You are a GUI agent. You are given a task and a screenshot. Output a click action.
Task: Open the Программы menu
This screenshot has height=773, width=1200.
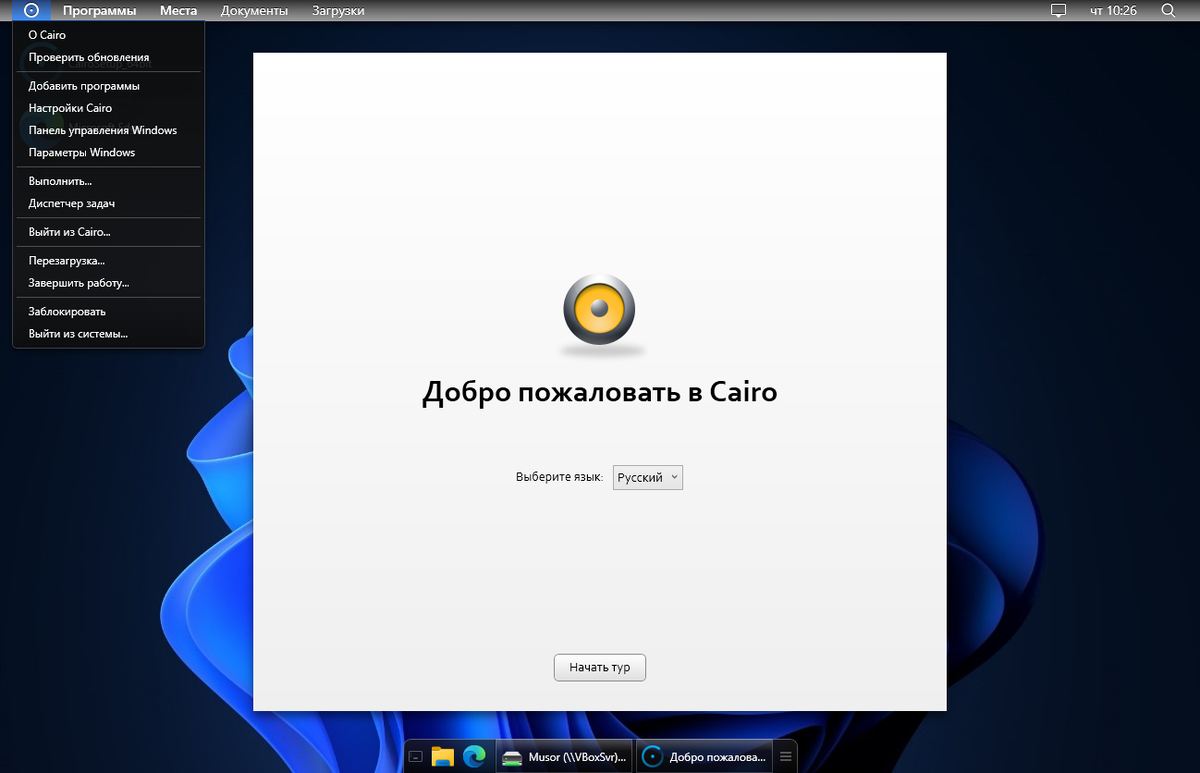[99, 11]
